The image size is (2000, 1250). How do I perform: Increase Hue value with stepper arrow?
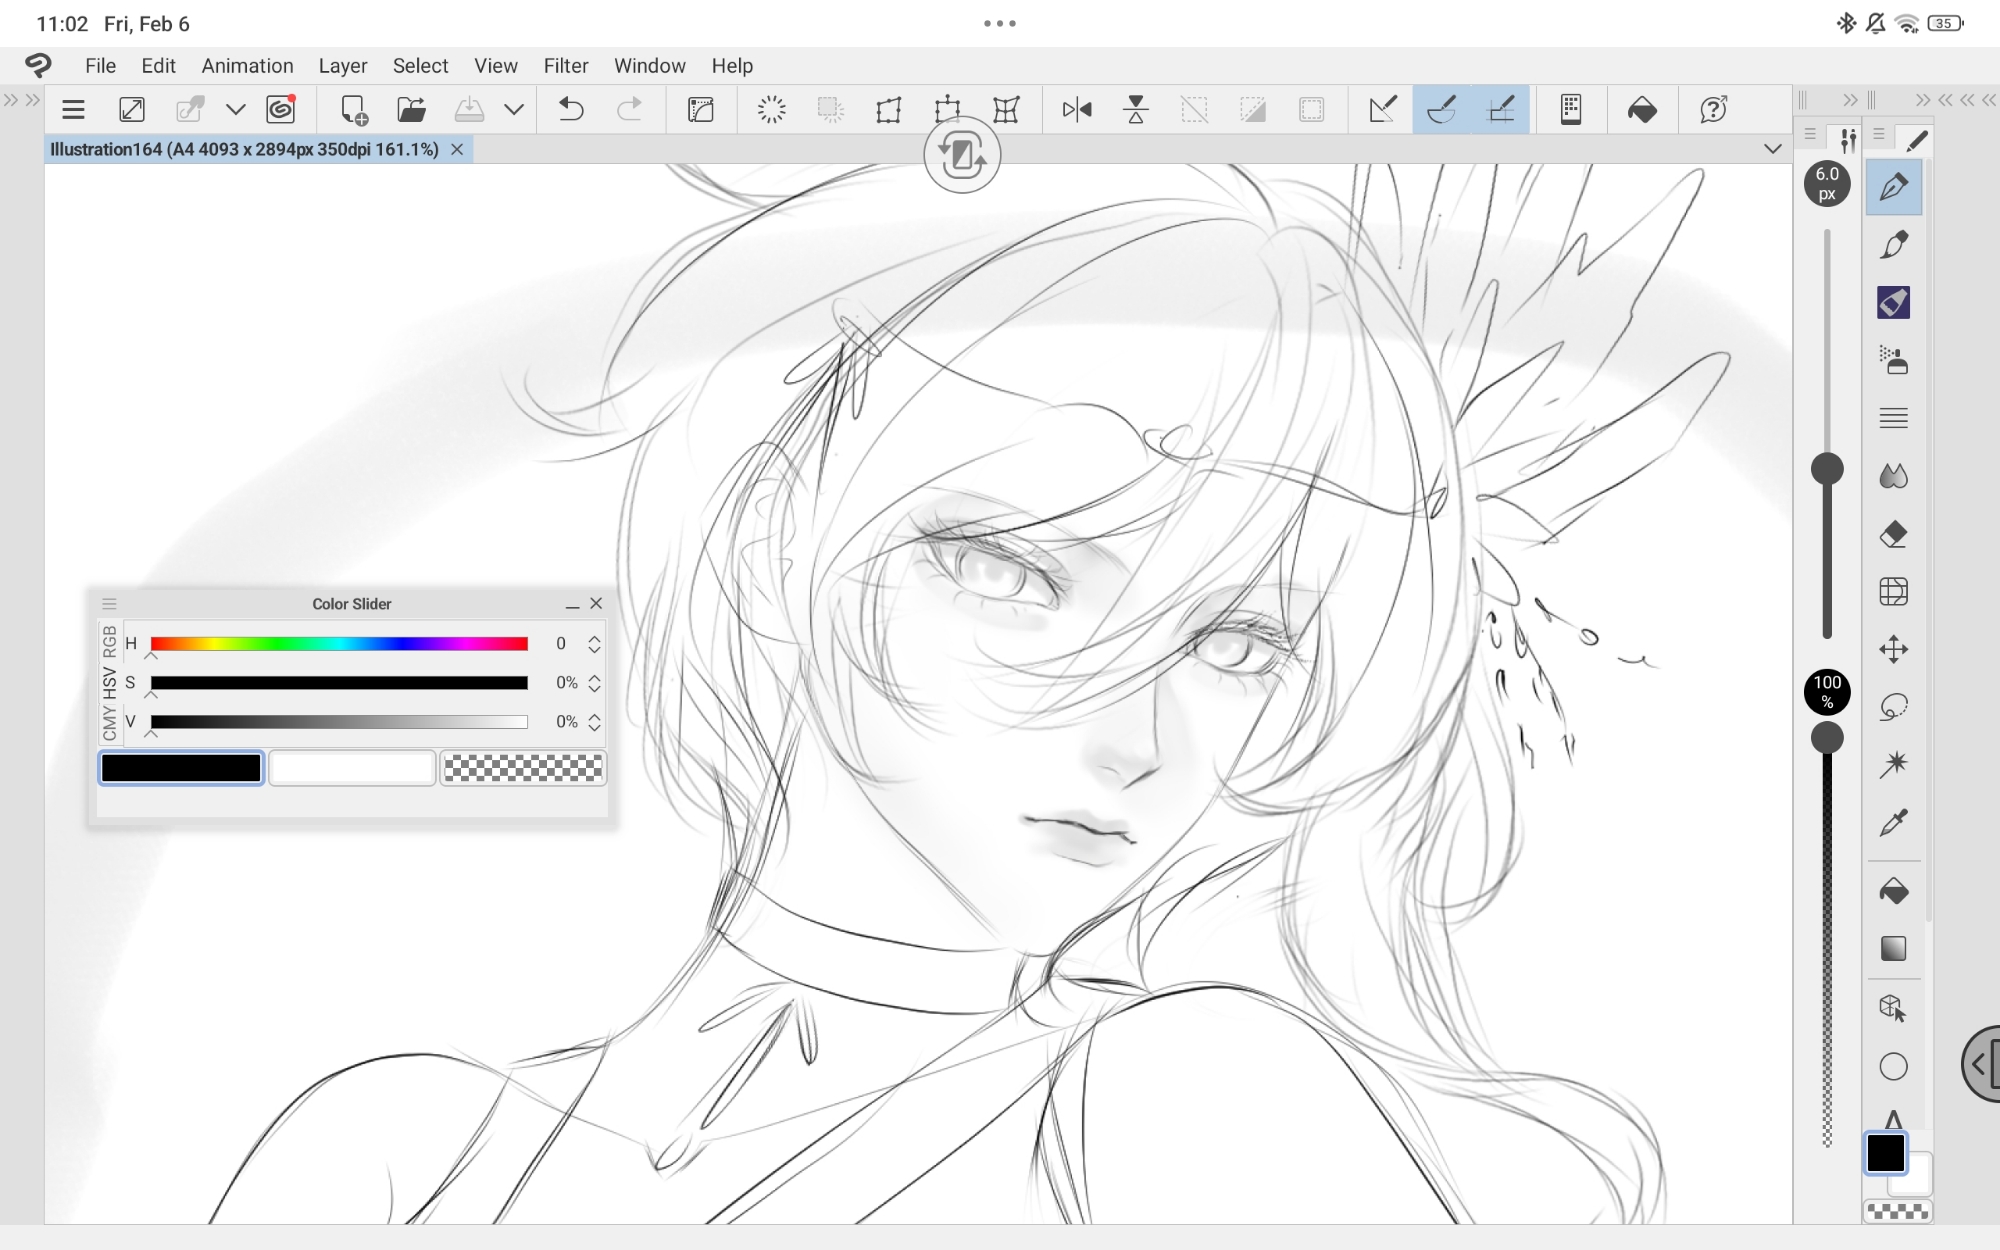(594, 637)
